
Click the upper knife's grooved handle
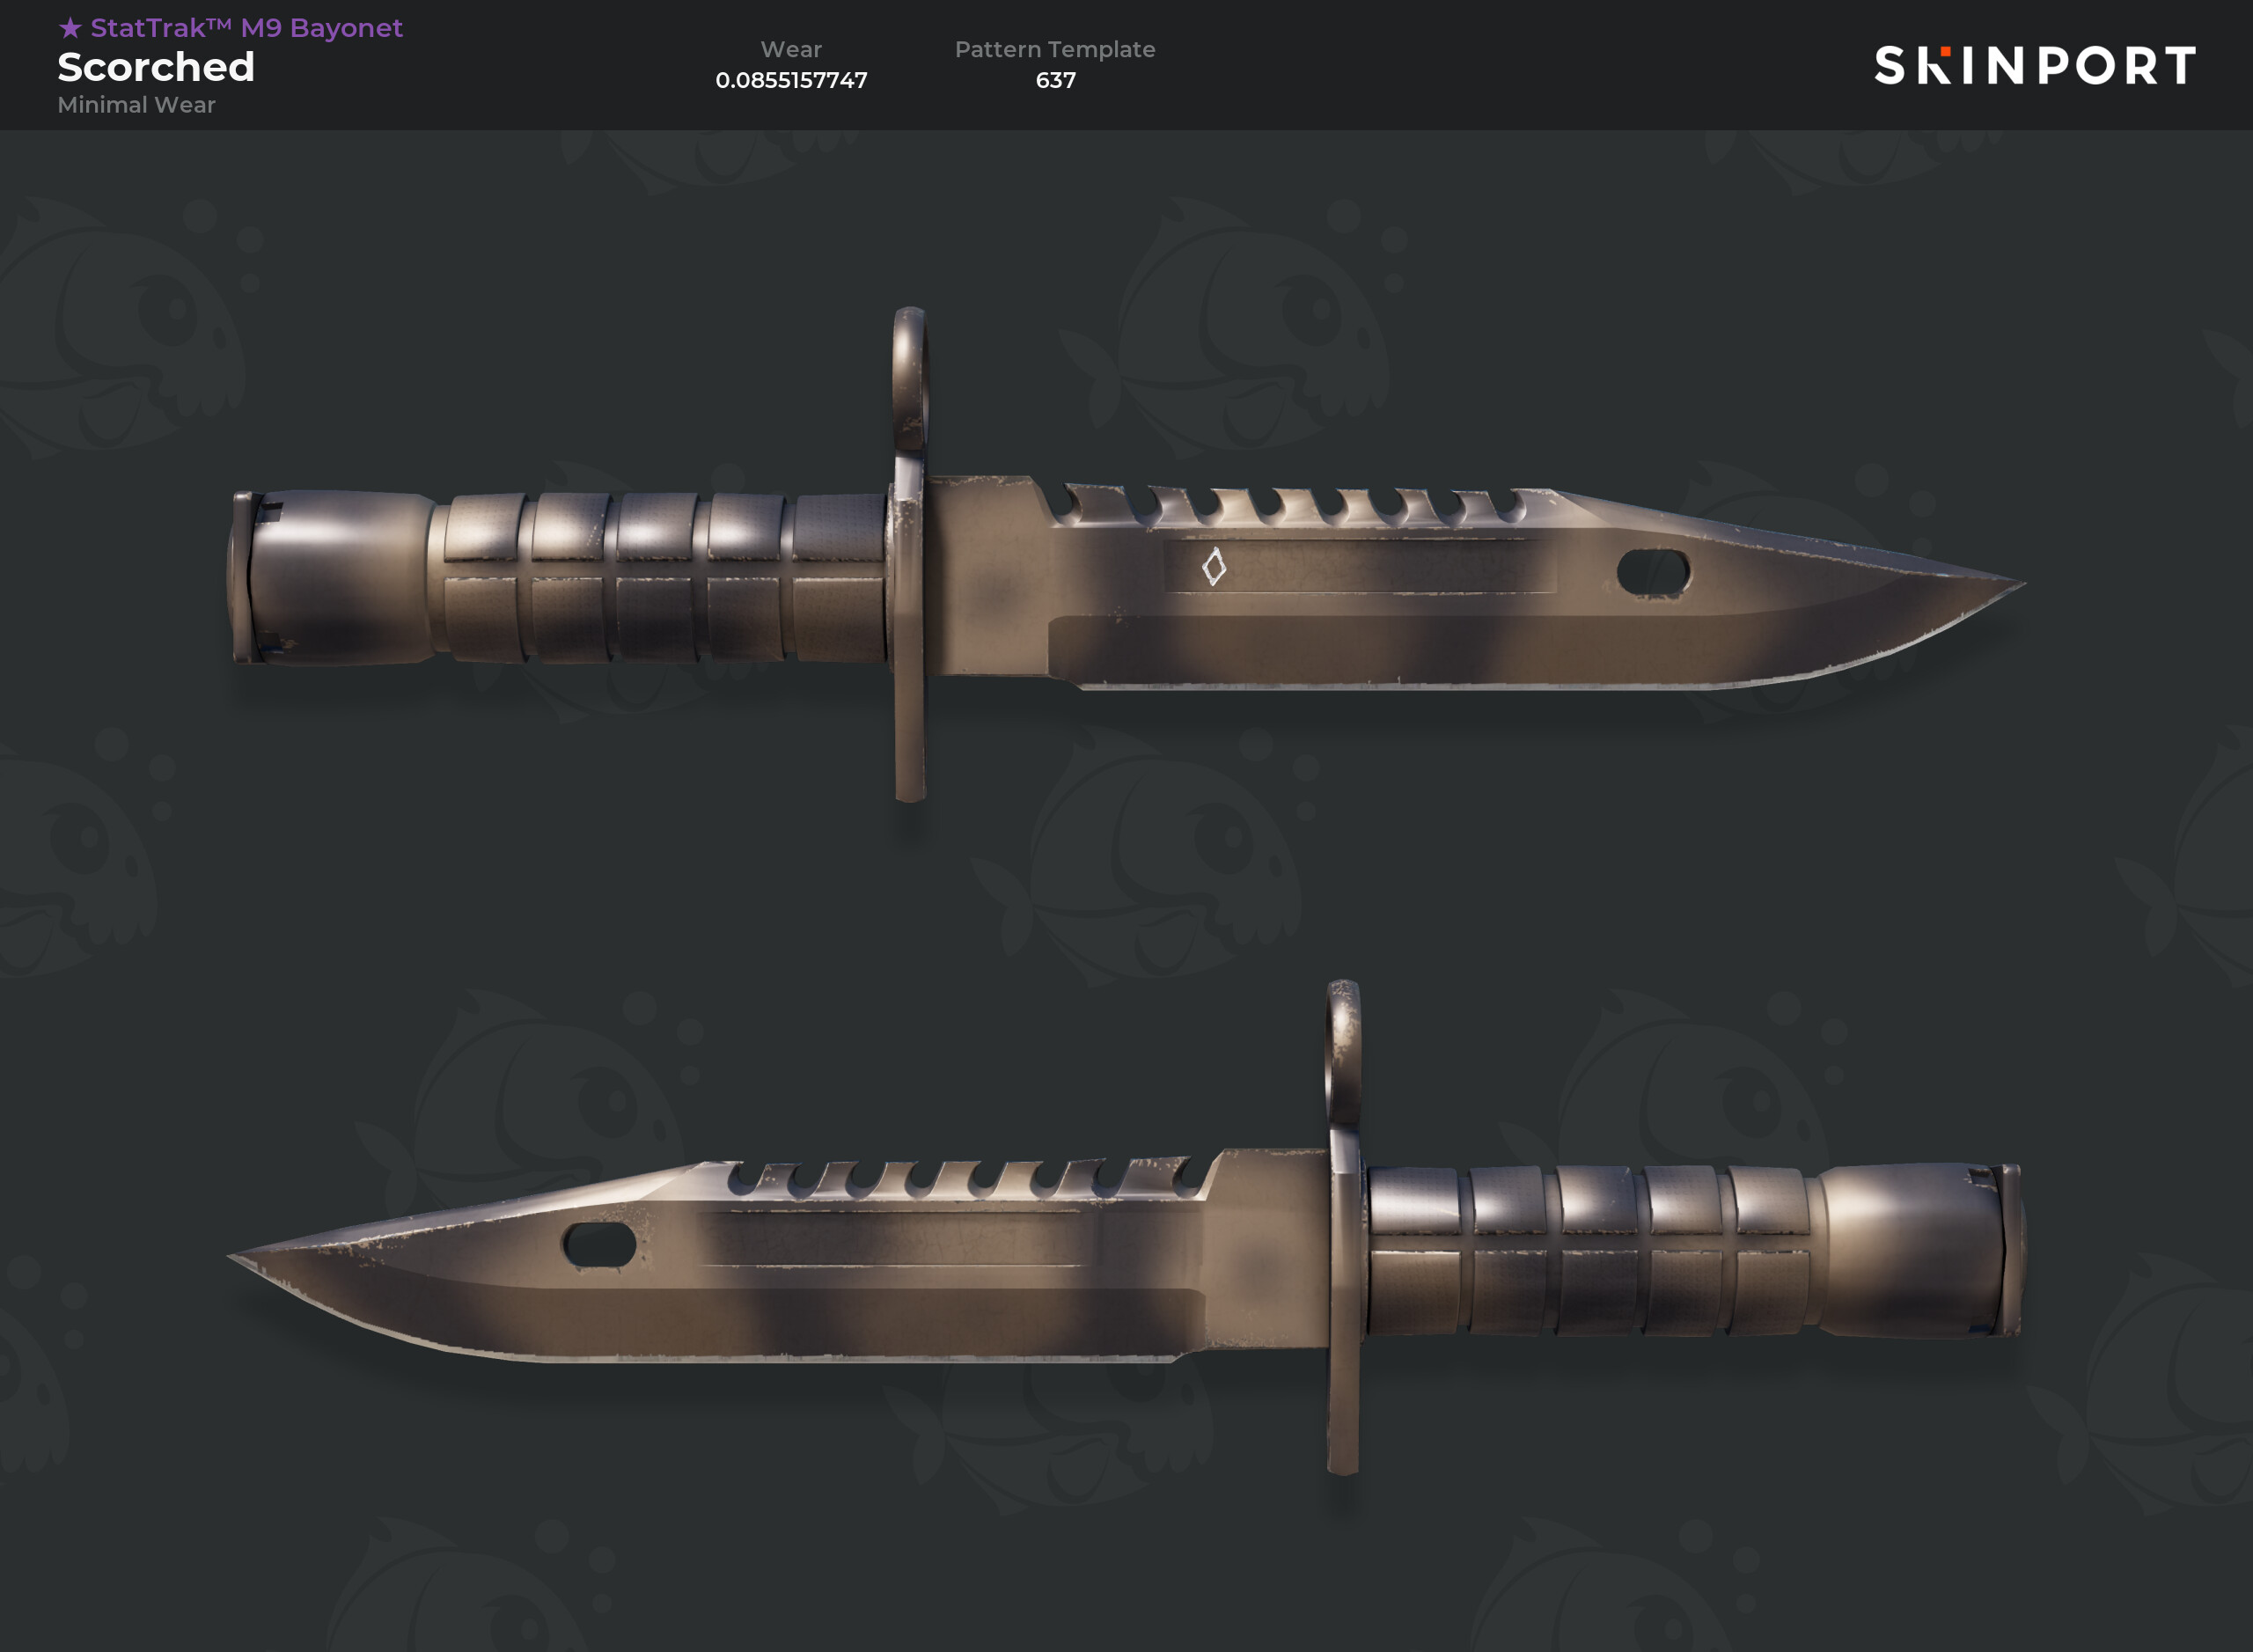click(660, 577)
